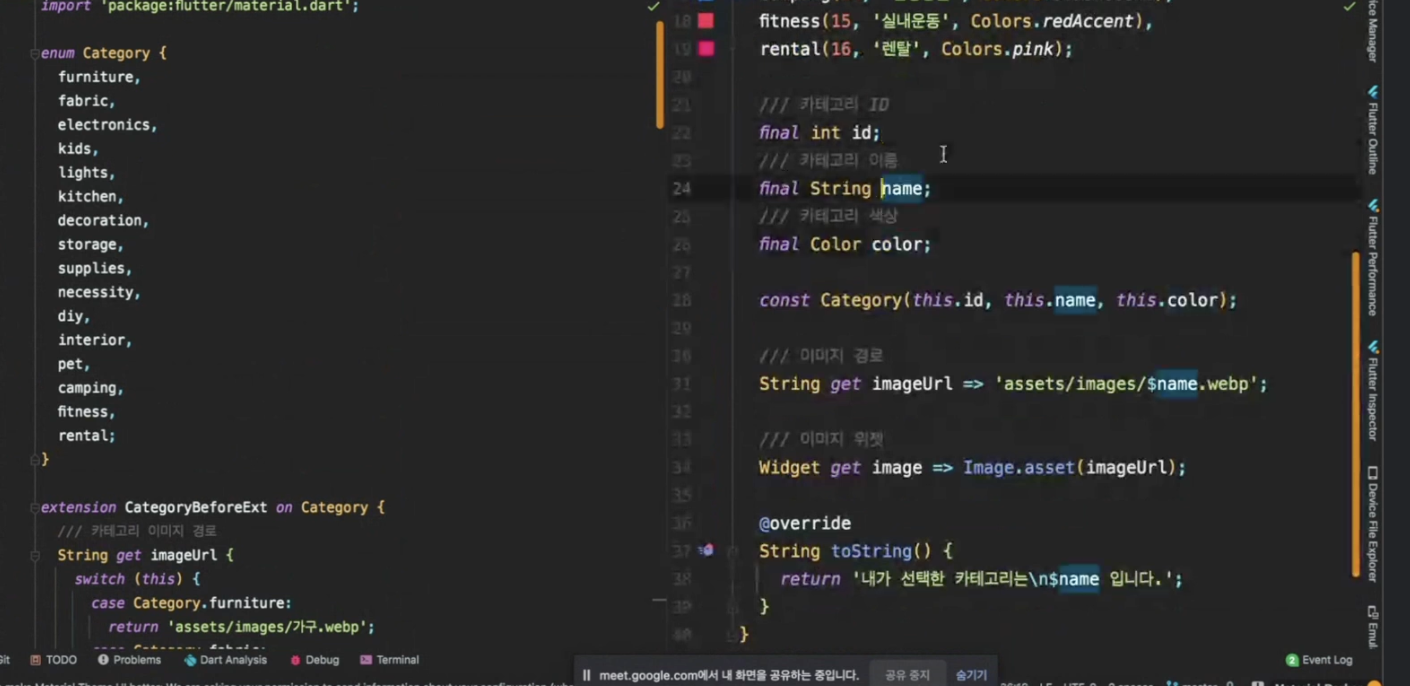Click the Device File Explorer icon
Viewport: 1410px width, 686px height.
(x=1373, y=472)
